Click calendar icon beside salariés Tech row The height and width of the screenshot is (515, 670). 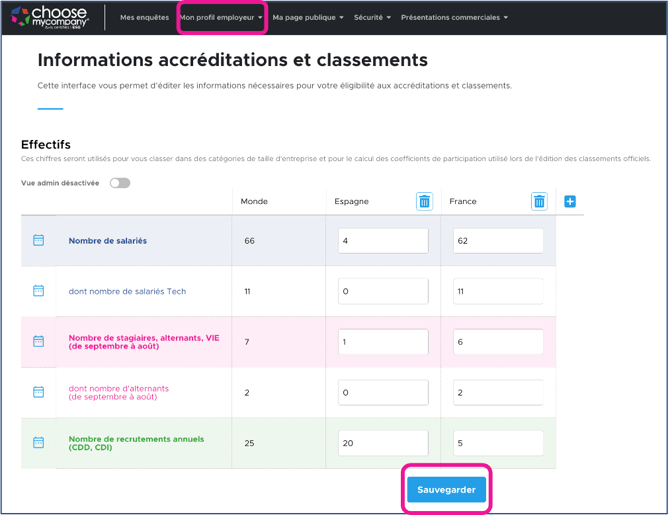coord(39,291)
